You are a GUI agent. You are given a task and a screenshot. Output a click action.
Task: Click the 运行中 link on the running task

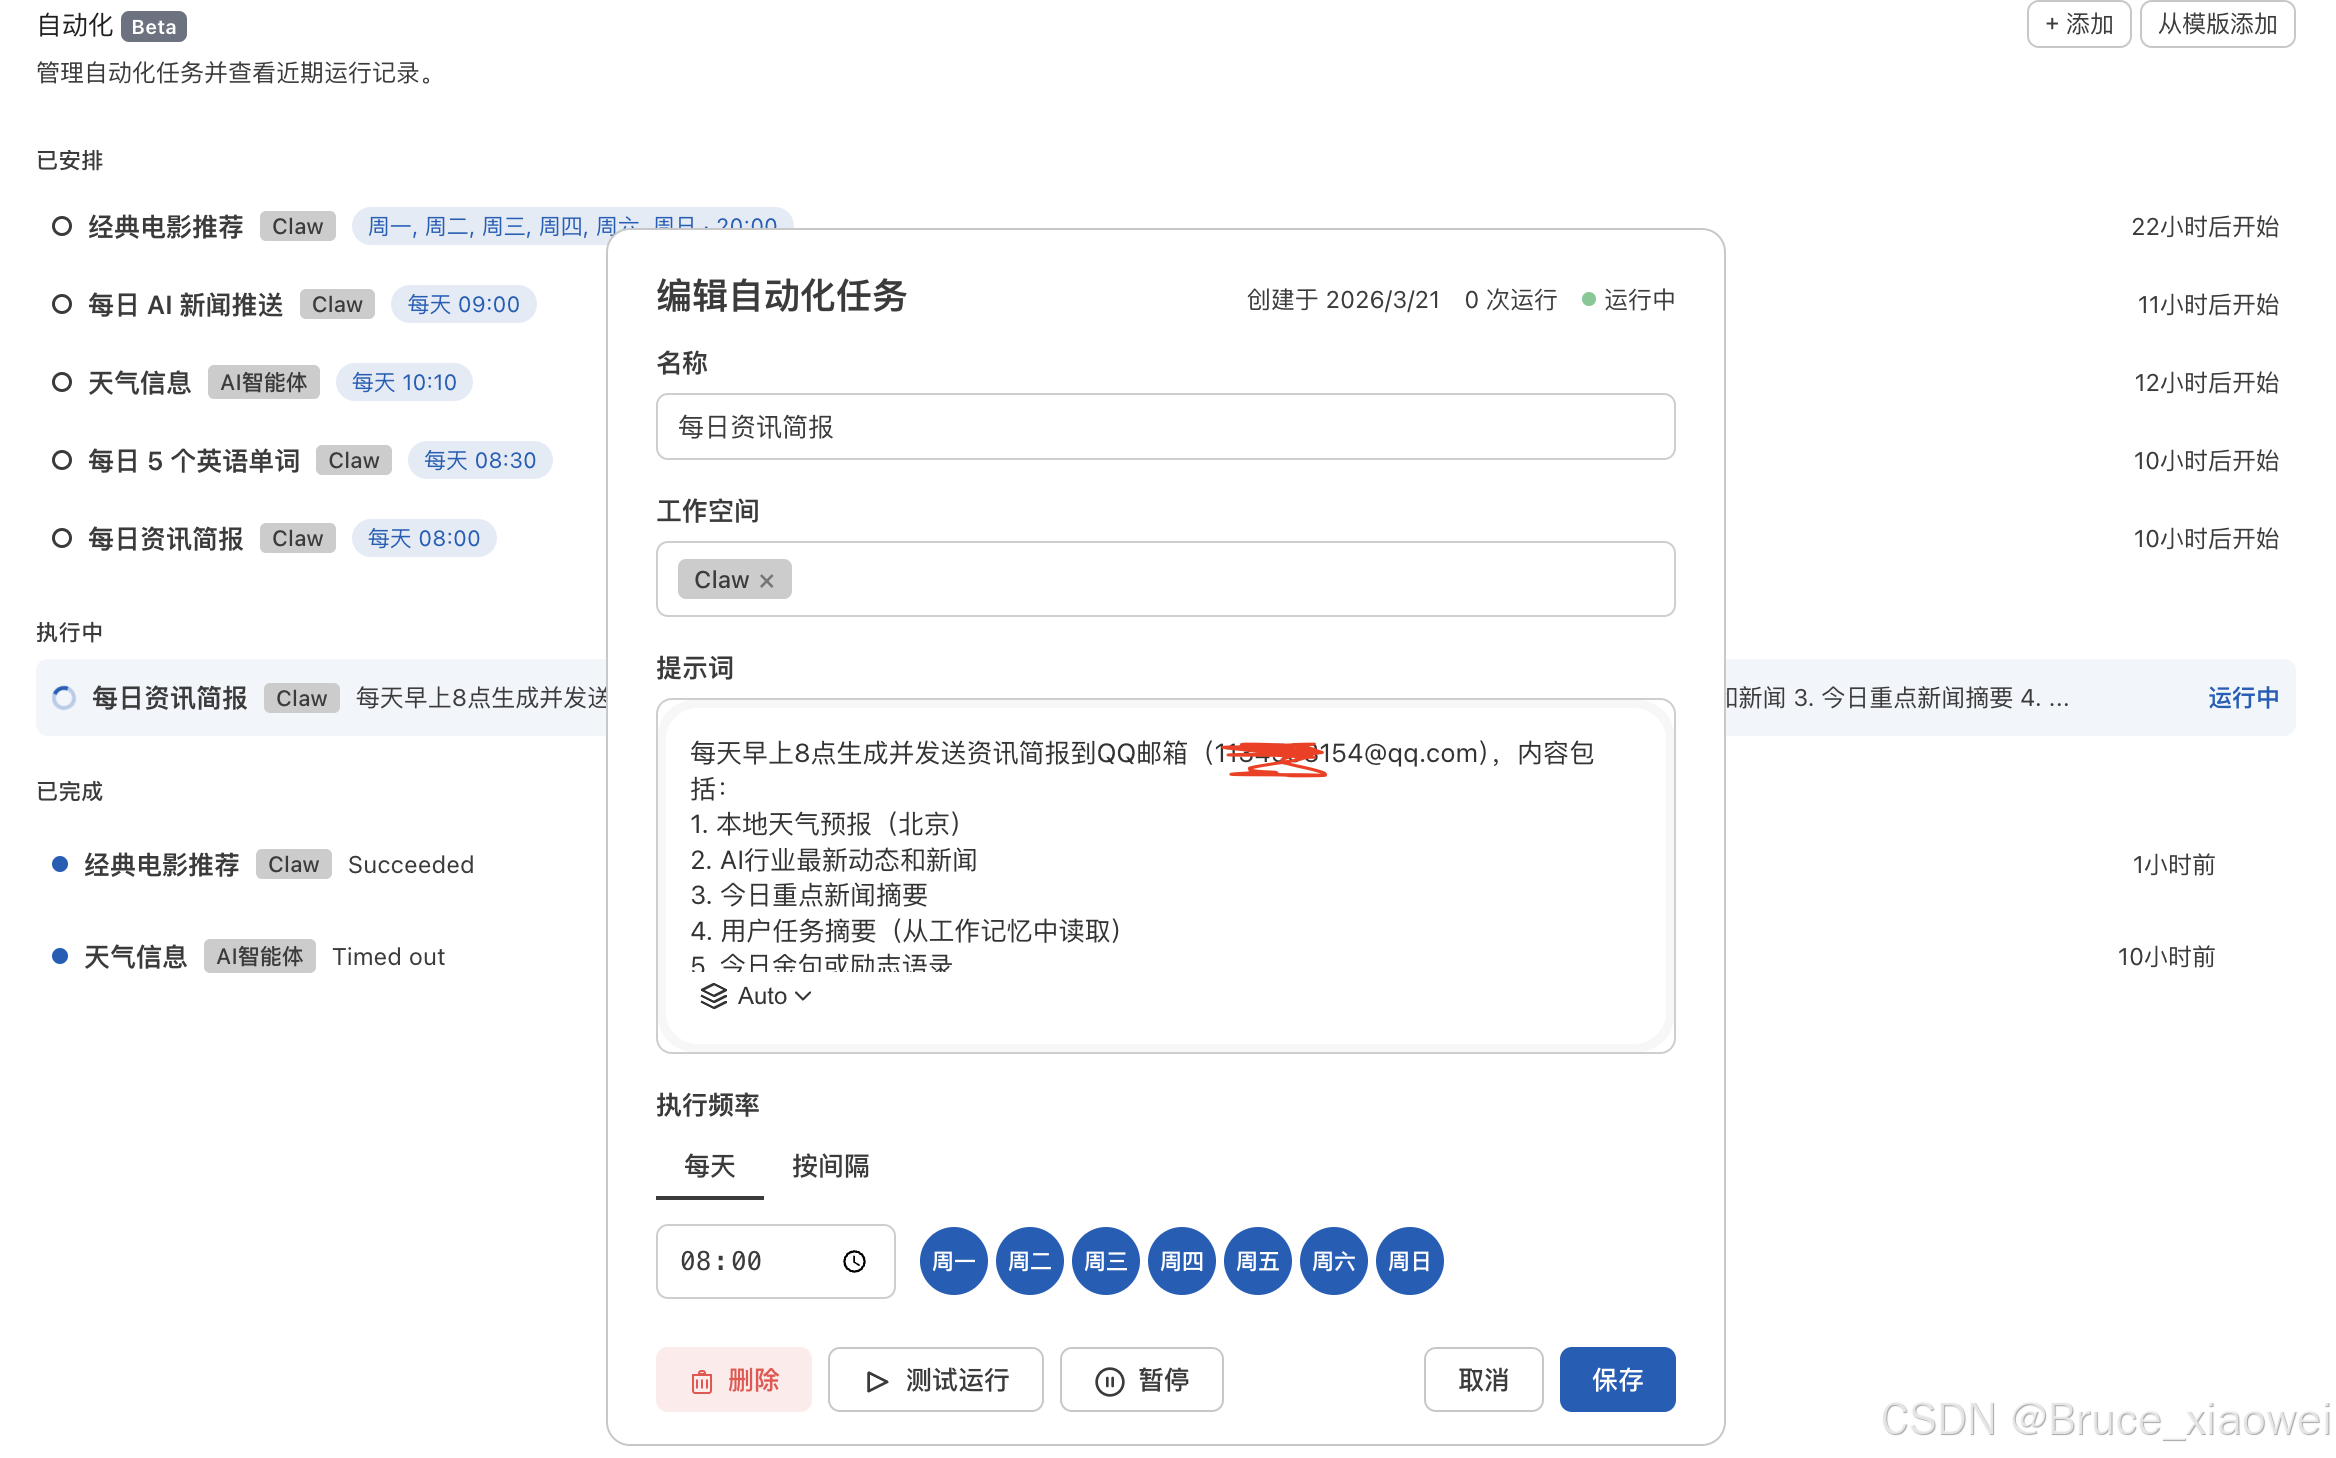coord(2242,697)
